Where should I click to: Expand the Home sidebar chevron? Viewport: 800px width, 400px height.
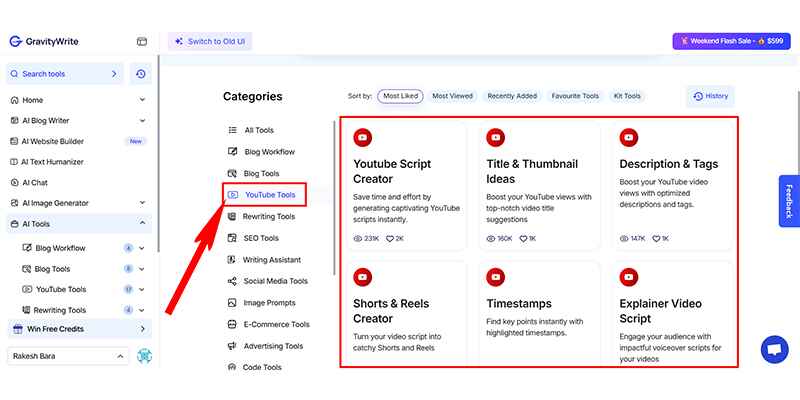(142, 100)
